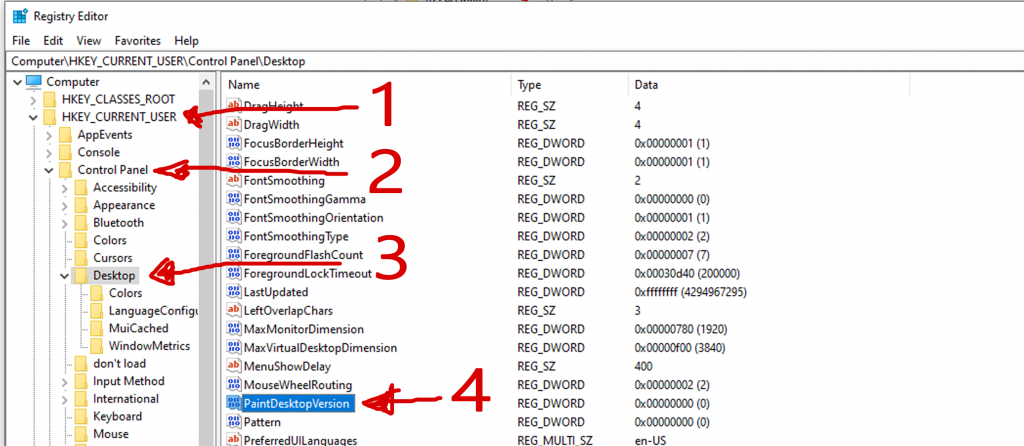Expand the International key

(x=64, y=399)
